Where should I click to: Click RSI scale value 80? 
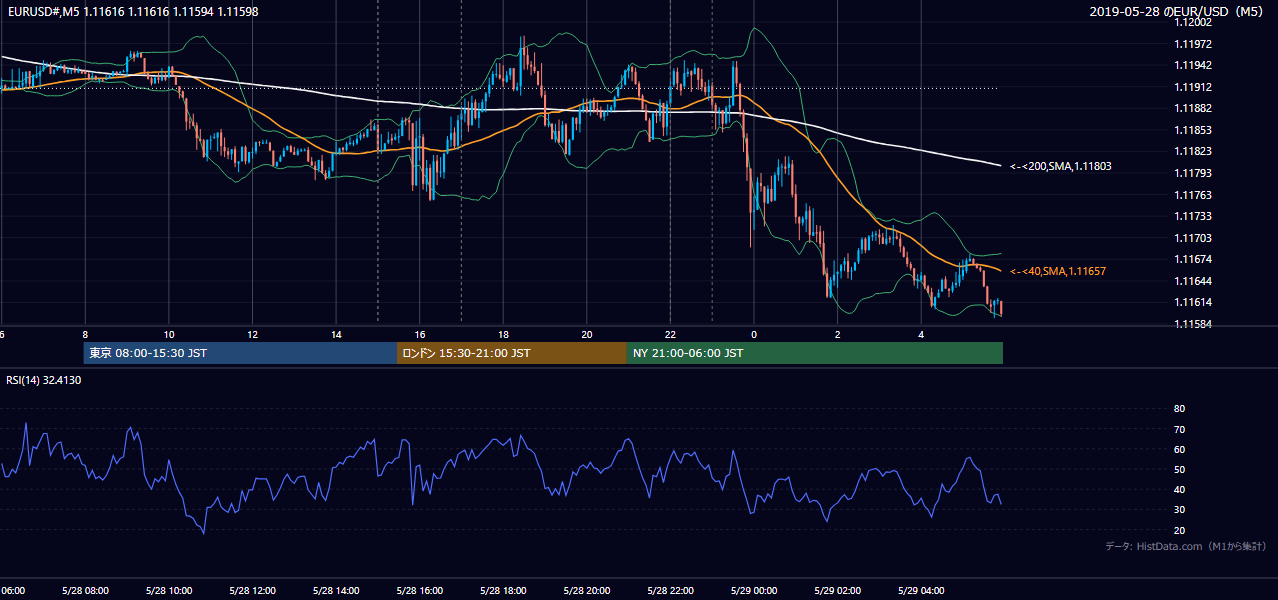pyautogui.click(x=1179, y=409)
